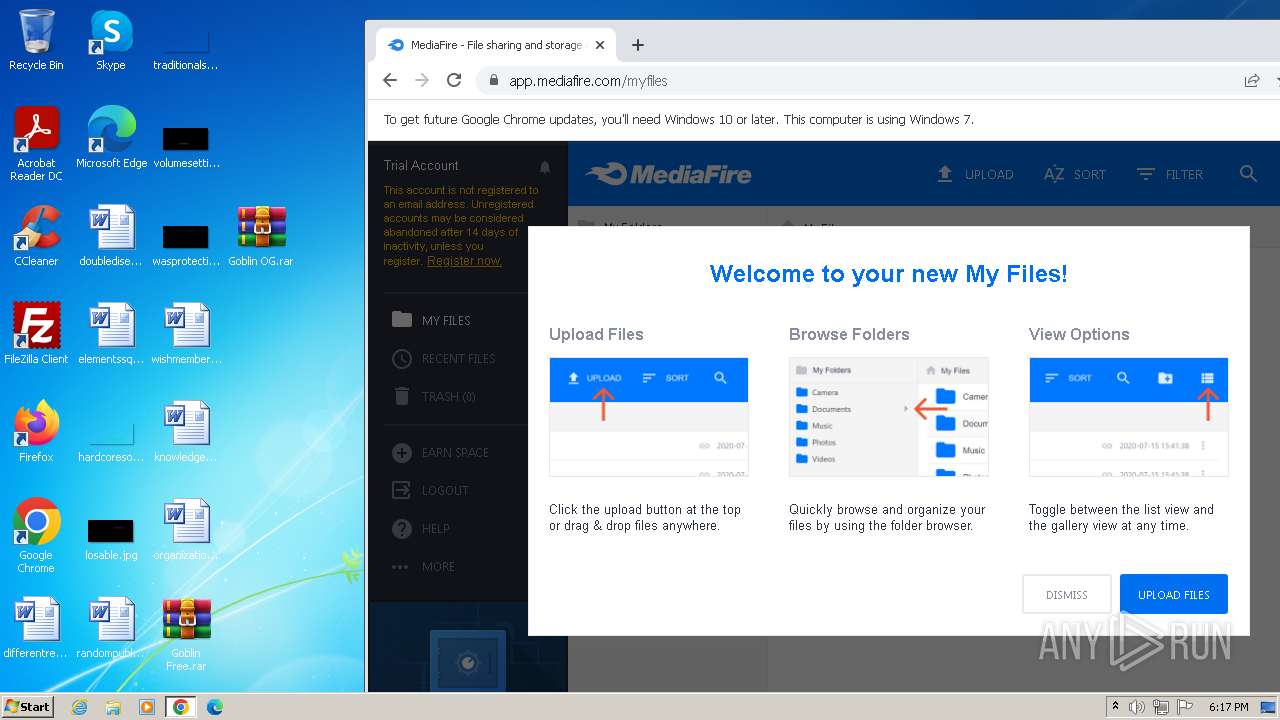
Task: Click the MediaFire logo
Action: coord(669,174)
